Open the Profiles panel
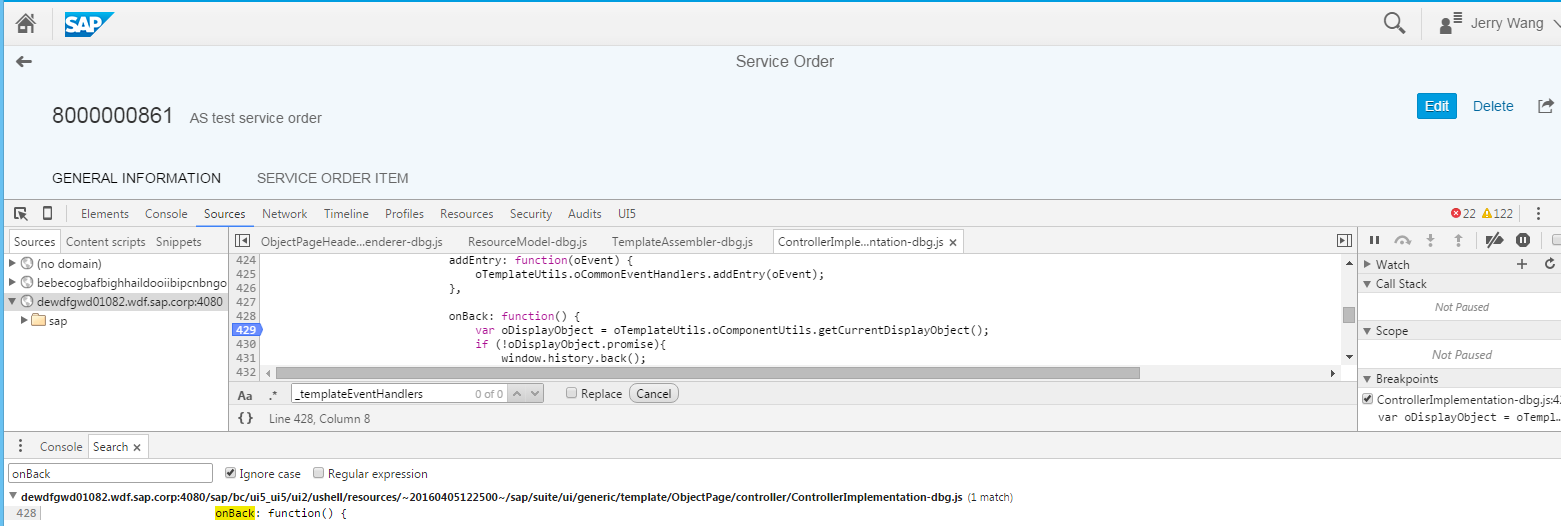 [x=404, y=214]
